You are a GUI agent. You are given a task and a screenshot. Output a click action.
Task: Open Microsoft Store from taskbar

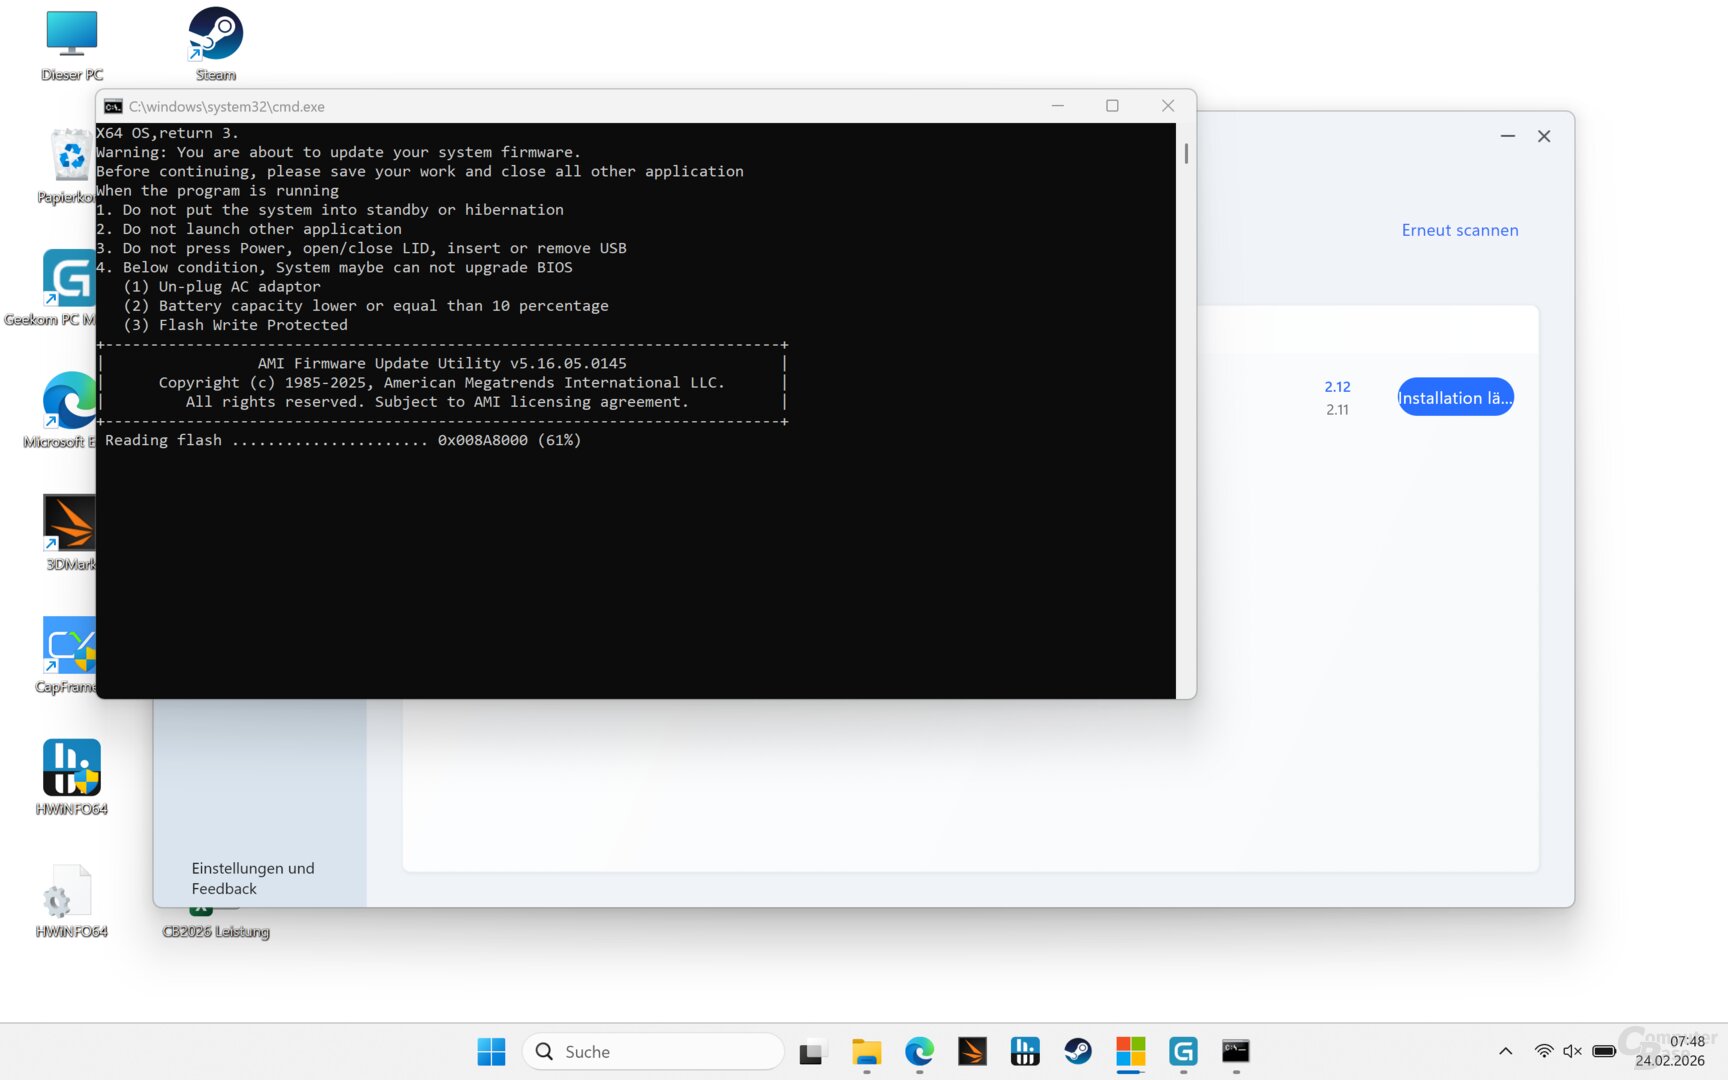1130,1051
